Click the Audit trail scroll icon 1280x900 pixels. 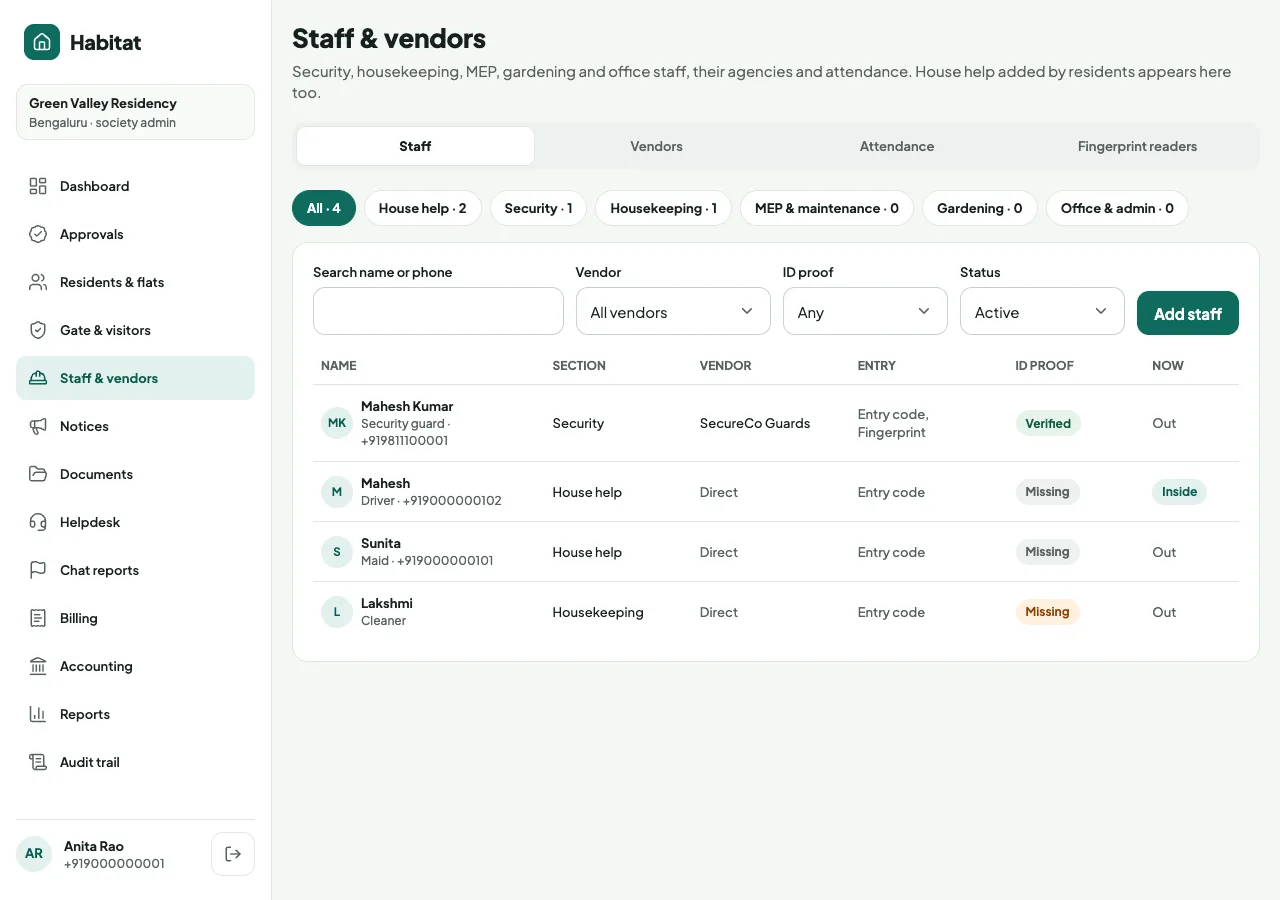38,762
